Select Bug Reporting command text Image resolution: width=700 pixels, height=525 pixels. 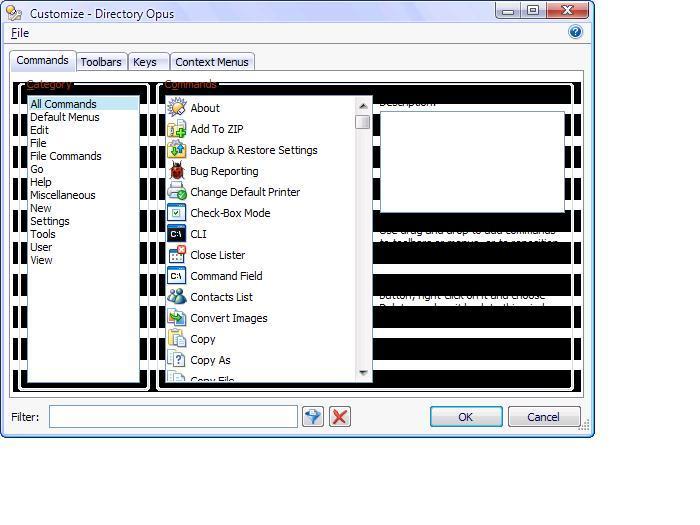pos(224,171)
